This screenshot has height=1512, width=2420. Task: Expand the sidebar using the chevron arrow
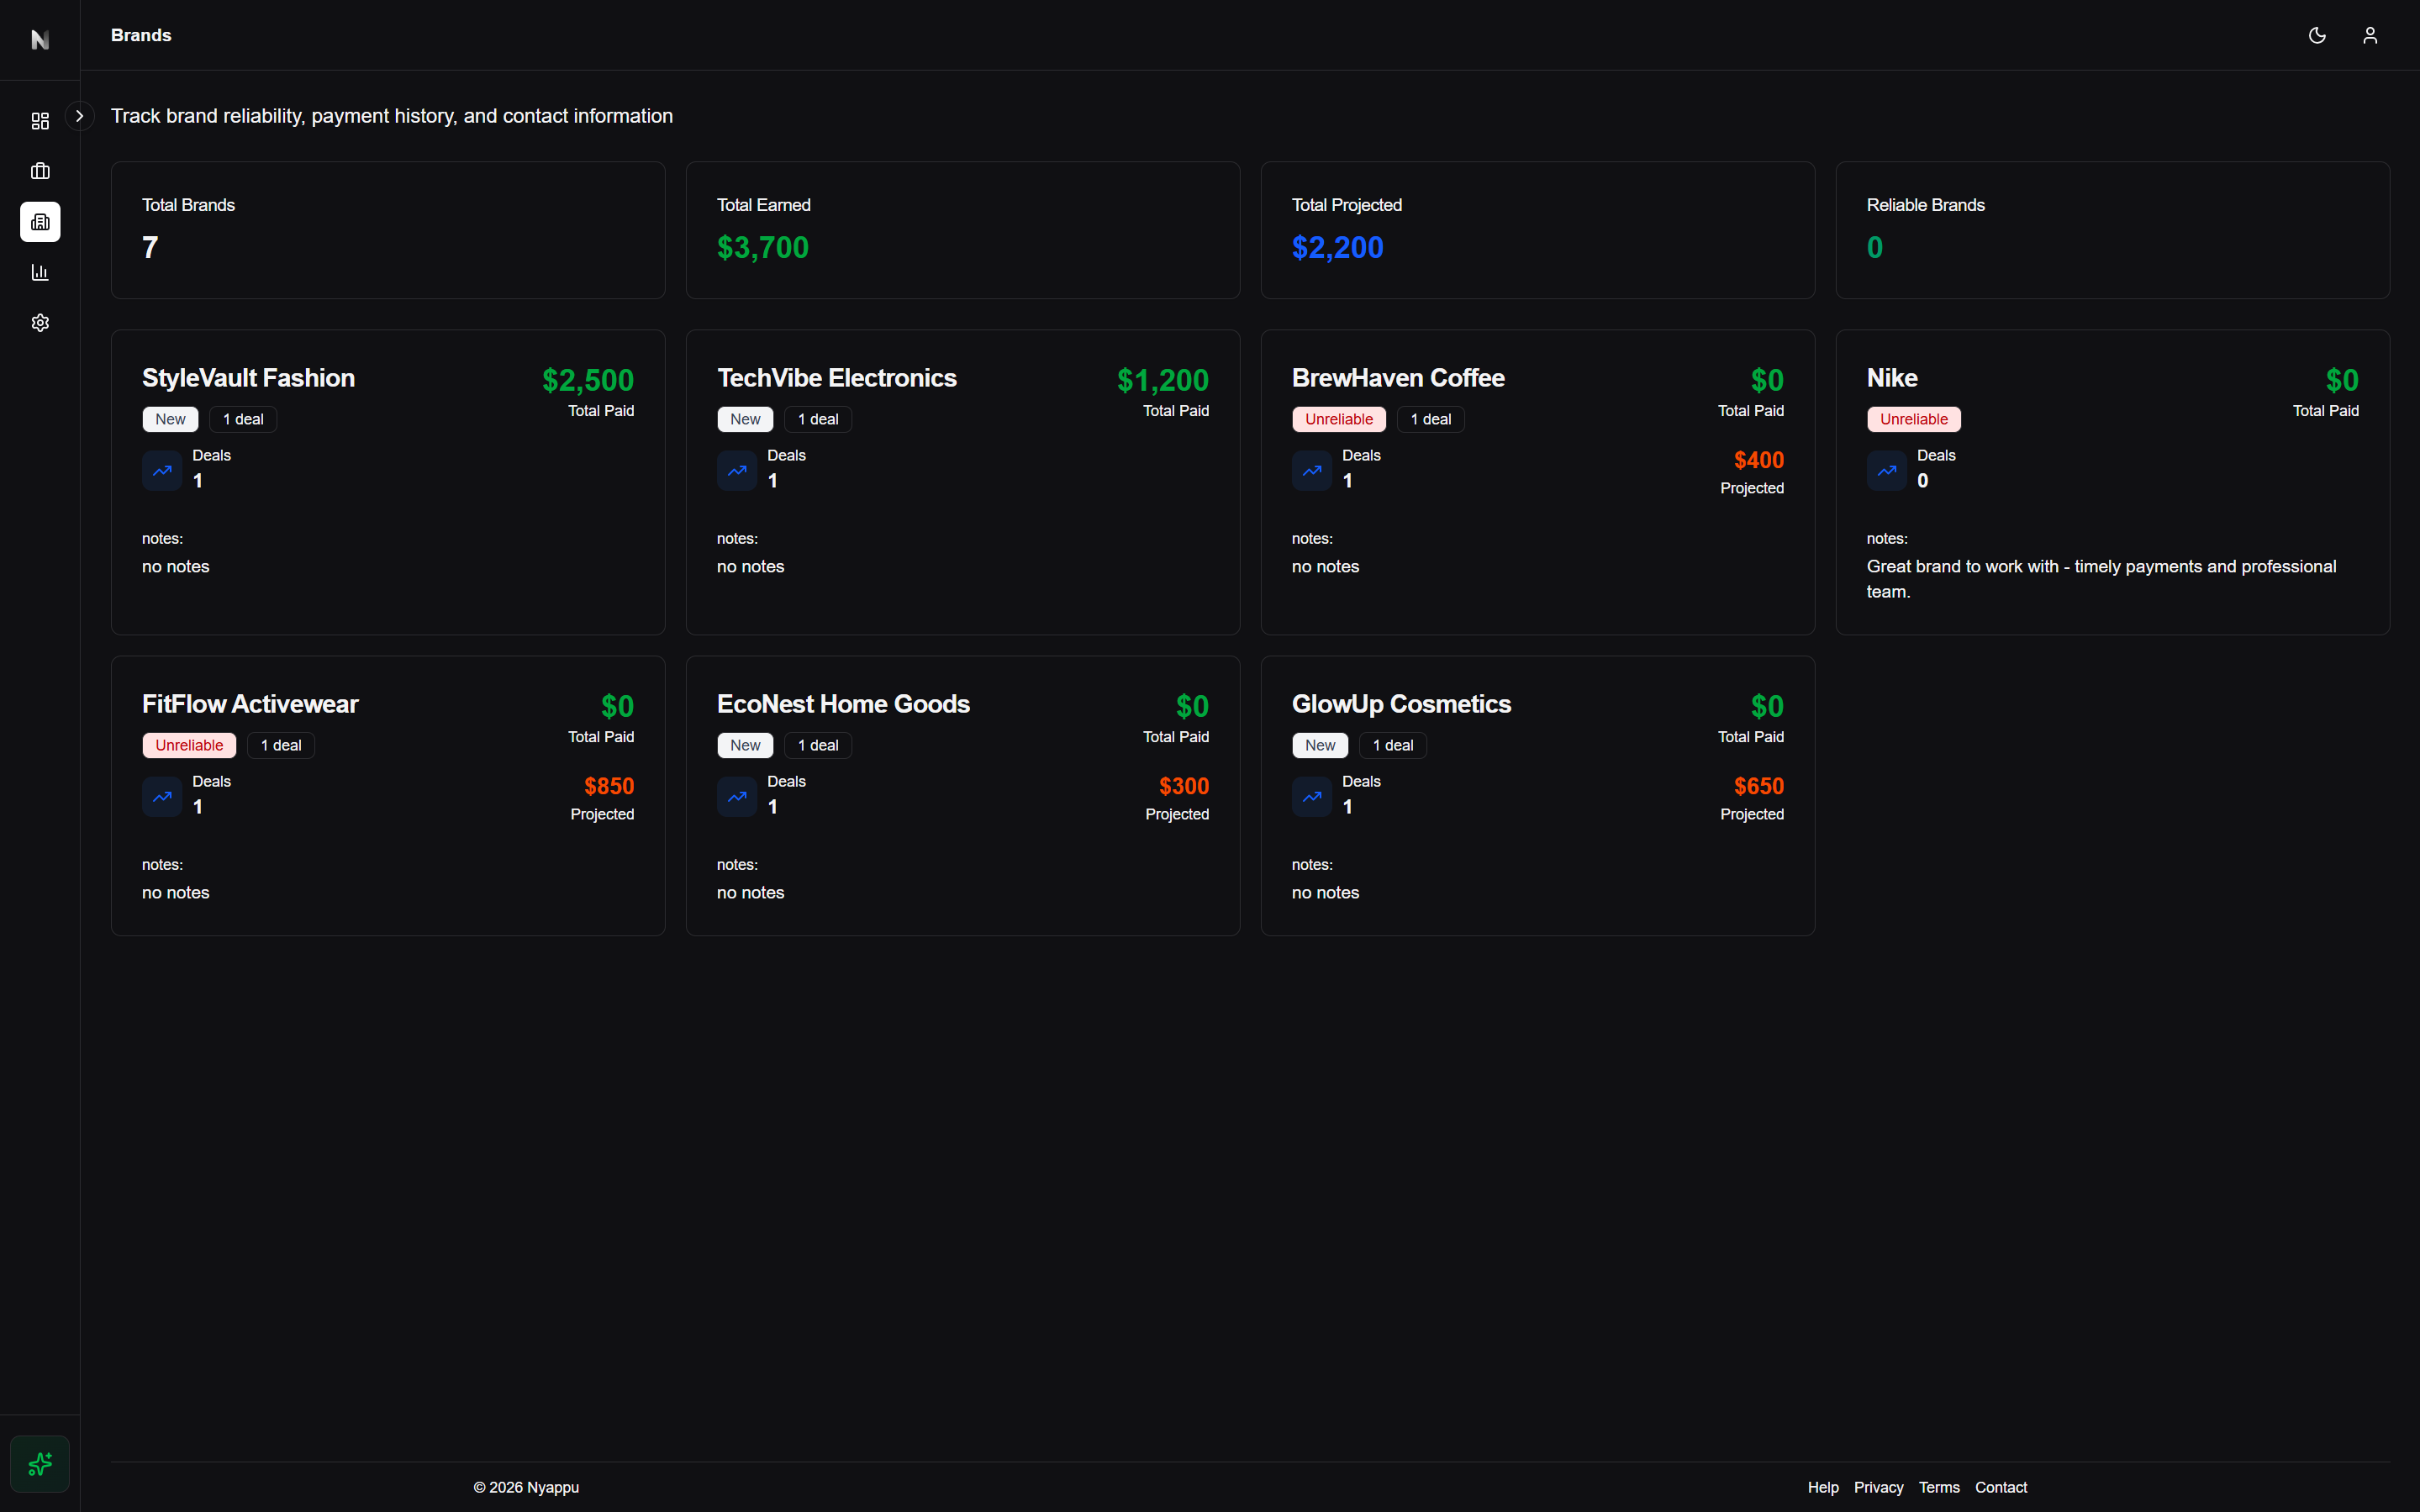[x=79, y=115]
